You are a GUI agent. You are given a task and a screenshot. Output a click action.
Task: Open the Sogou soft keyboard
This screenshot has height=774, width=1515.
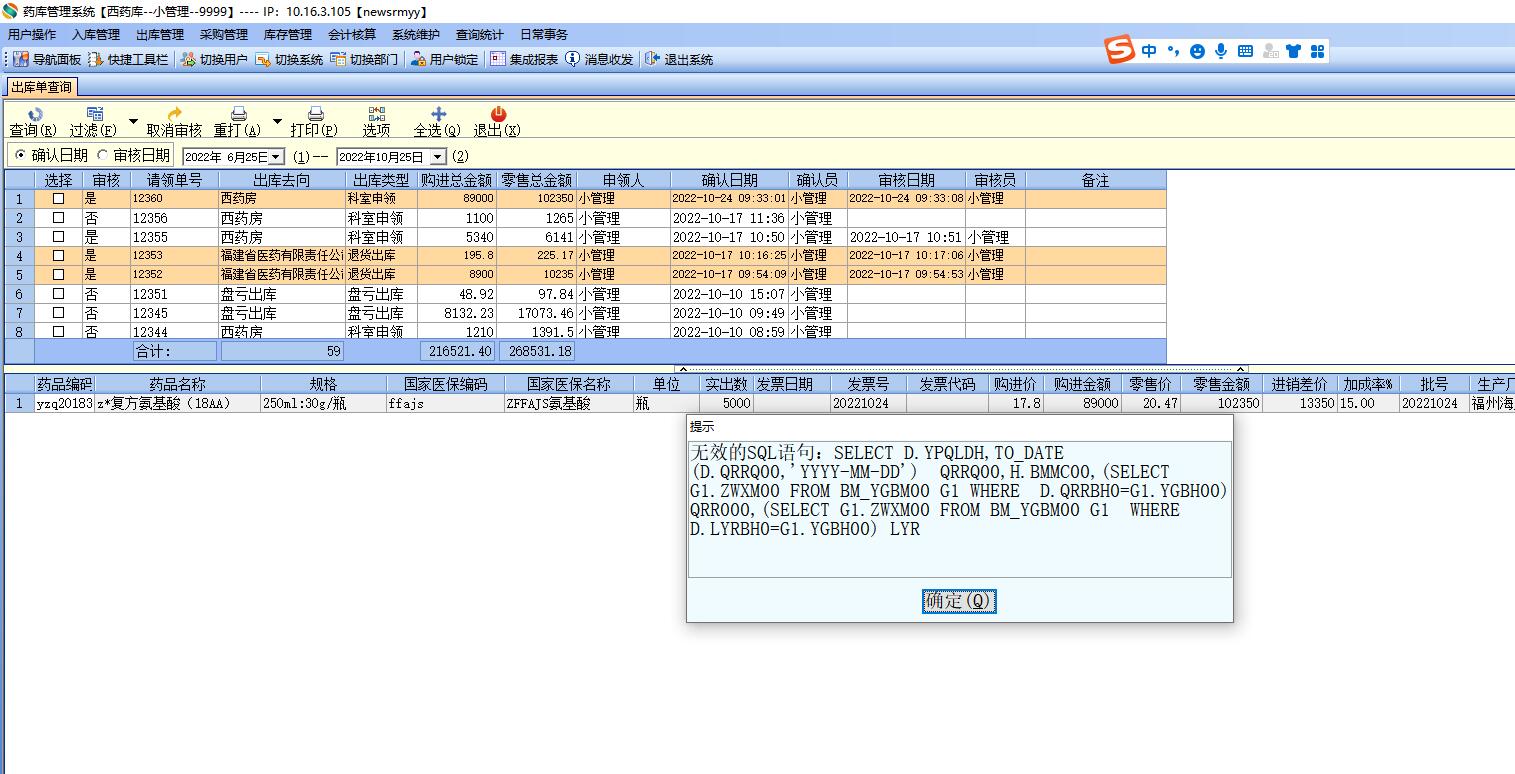pyautogui.click(x=1245, y=51)
